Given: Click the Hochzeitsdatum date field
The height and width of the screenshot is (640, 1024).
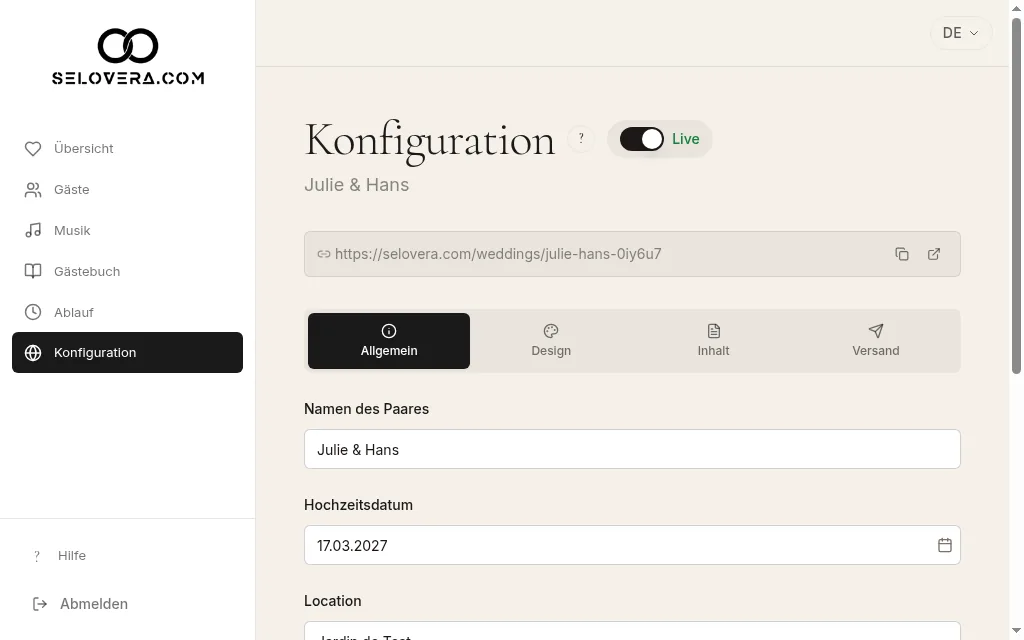Looking at the screenshot, I should [x=632, y=545].
